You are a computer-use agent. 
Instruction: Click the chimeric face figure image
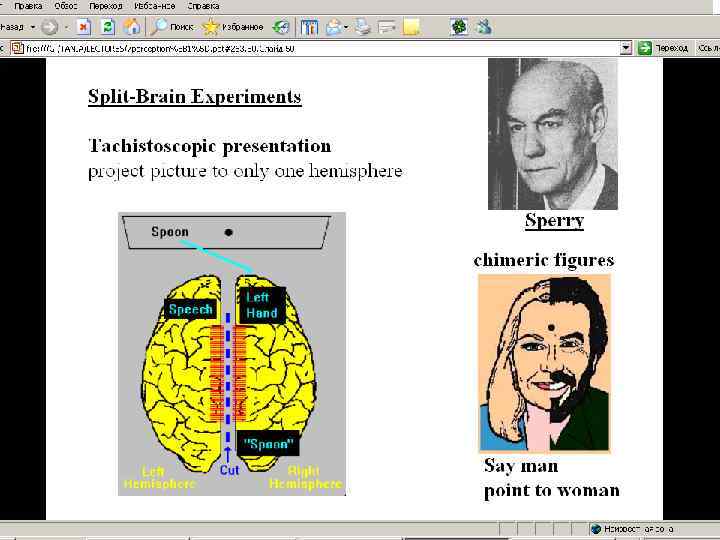point(545,363)
